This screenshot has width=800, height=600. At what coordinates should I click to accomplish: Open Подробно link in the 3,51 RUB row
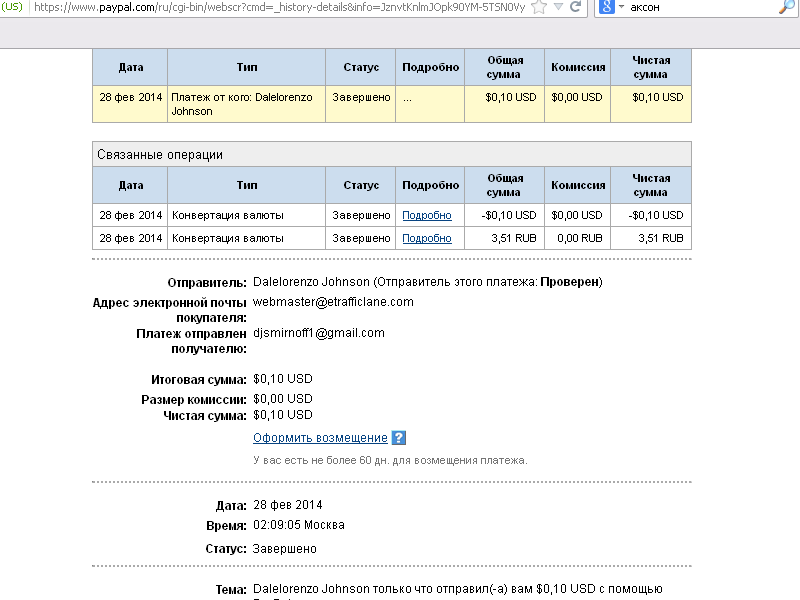pos(427,238)
